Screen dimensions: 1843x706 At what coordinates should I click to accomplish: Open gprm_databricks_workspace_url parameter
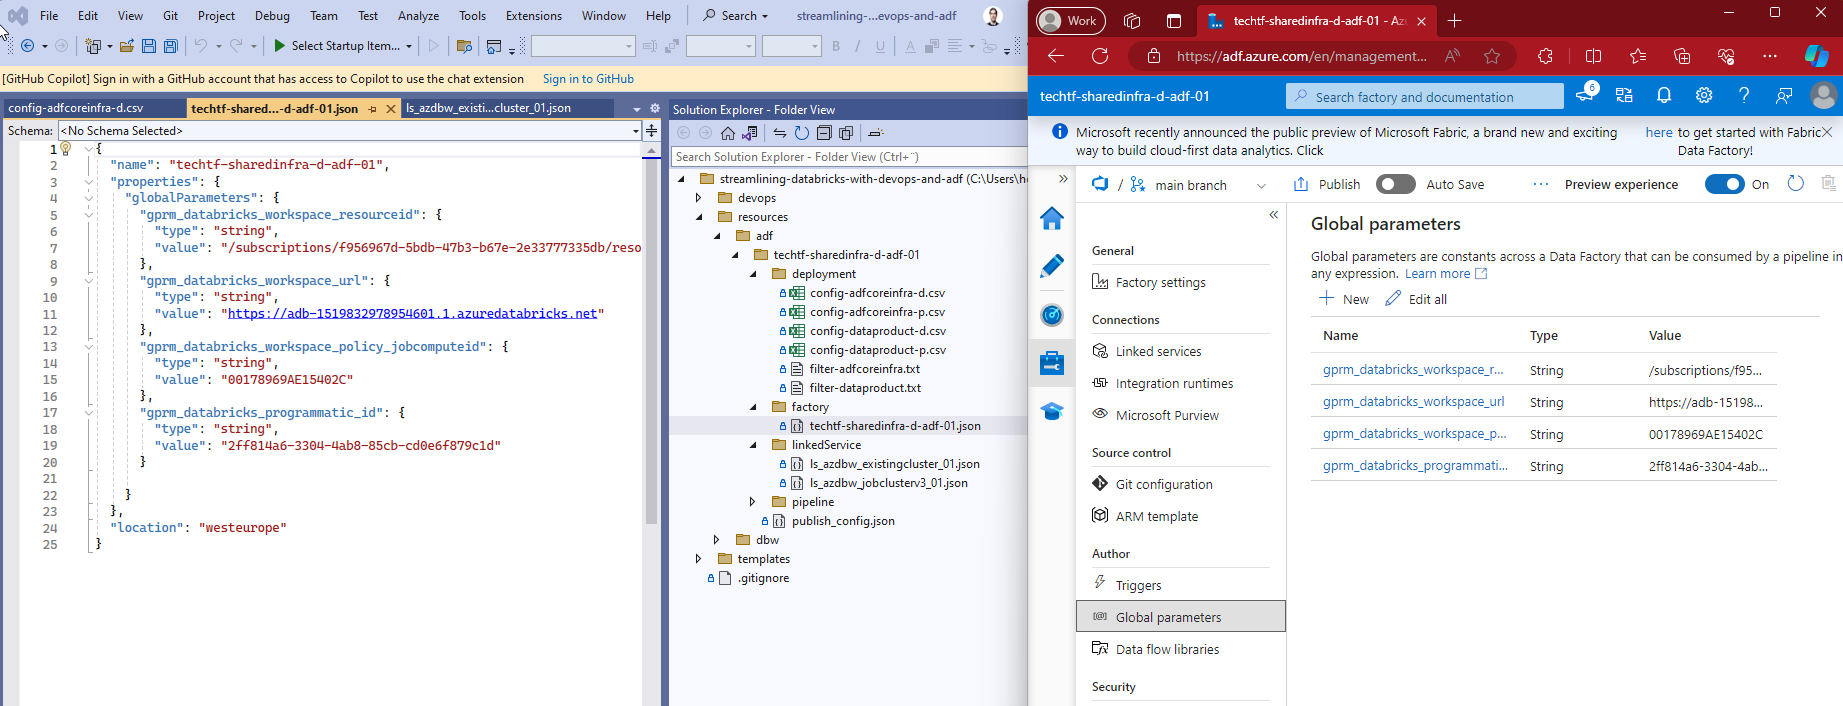point(1413,402)
